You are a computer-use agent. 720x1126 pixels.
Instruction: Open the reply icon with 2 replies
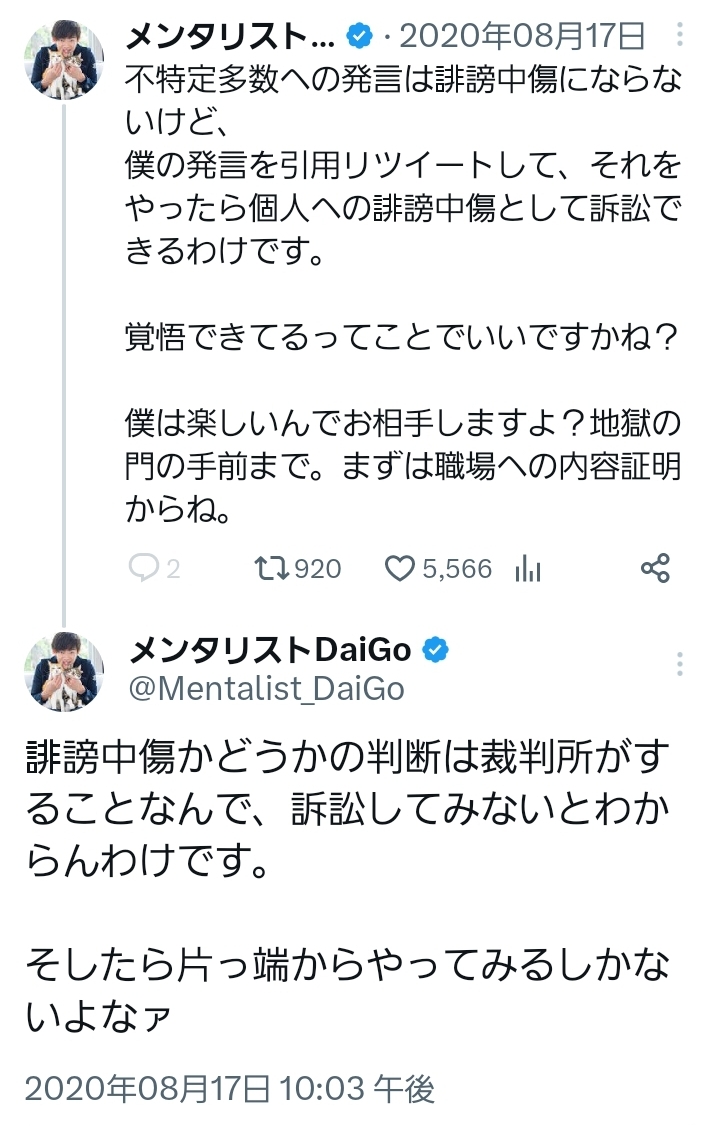coord(143,568)
